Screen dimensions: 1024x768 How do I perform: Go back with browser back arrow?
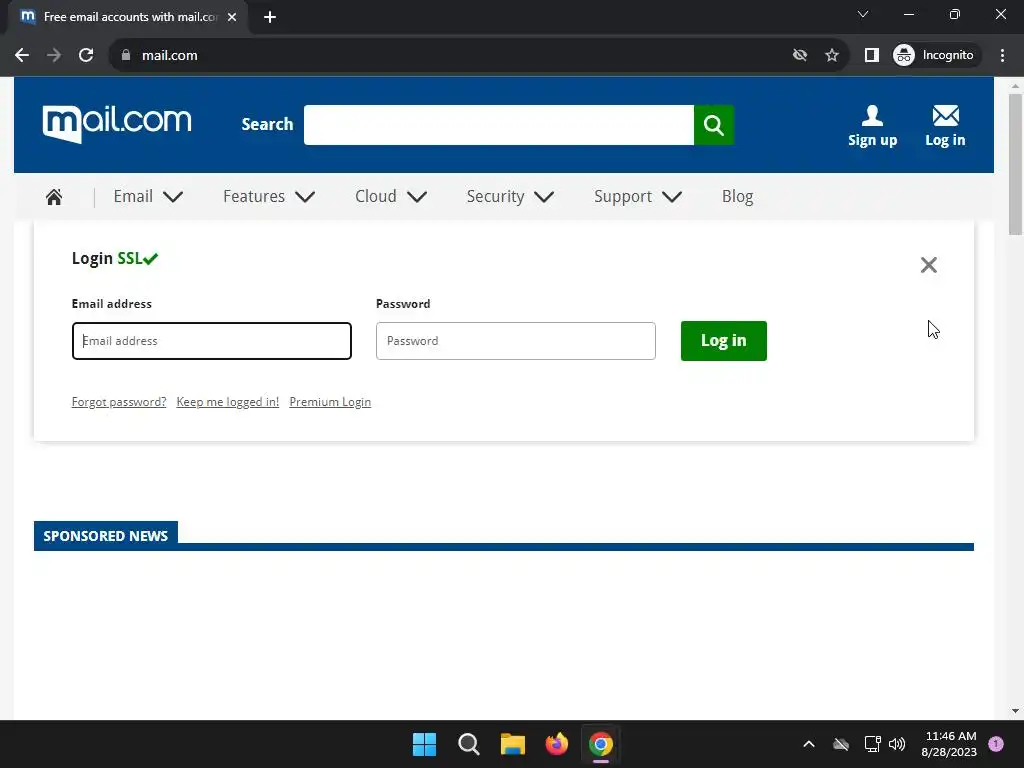[x=22, y=55]
